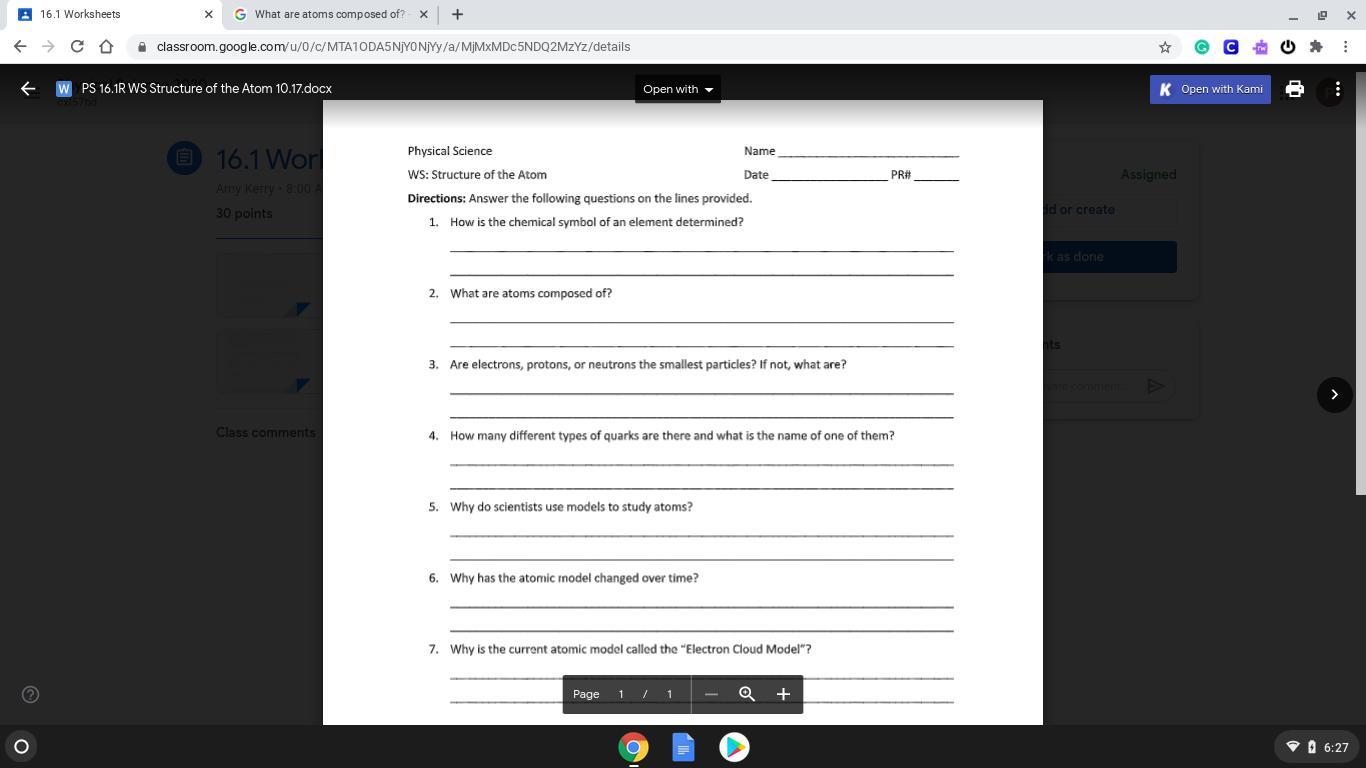Screen dimensions: 1366x768
Task: Launch Play Store from the shelf
Action: 734,747
